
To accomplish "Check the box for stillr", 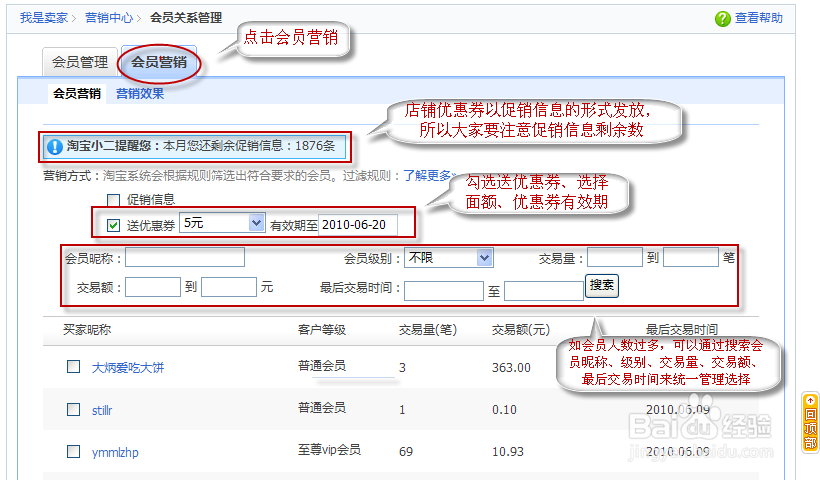I will (73, 409).
